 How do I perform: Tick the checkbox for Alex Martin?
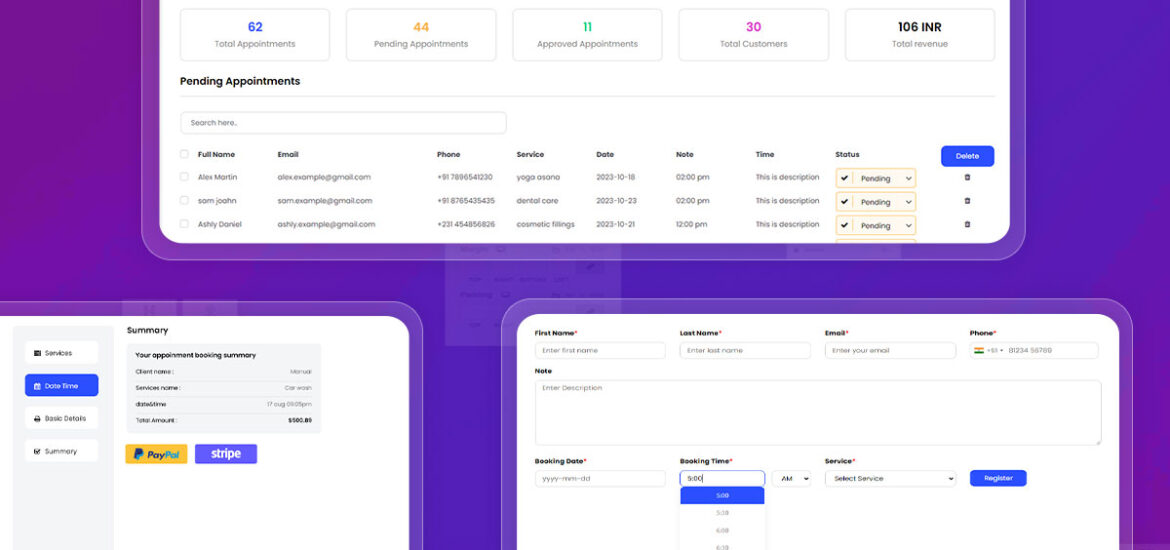(184, 178)
